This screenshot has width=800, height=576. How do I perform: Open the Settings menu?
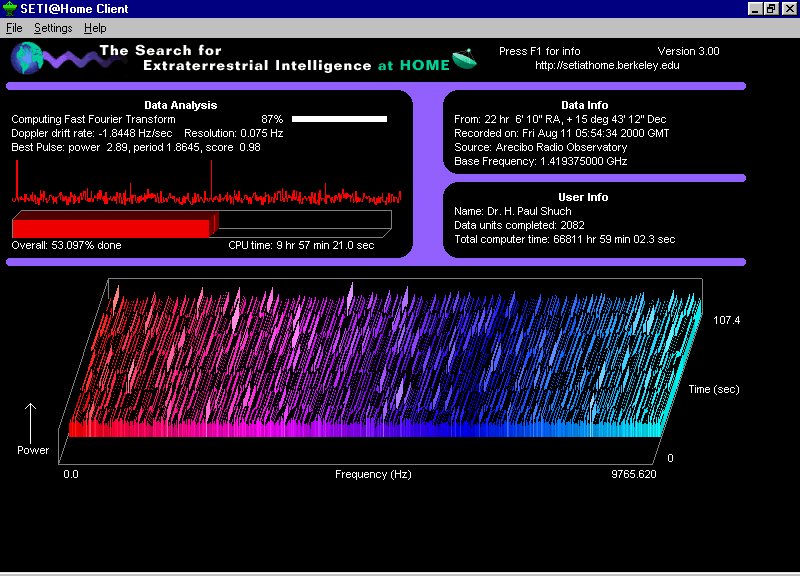[x=53, y=28]
